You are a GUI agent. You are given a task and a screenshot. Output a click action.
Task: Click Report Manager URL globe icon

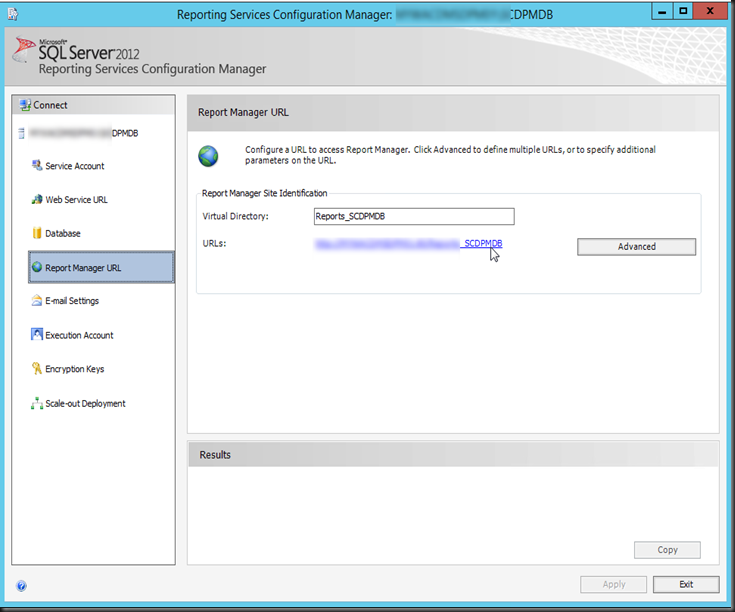(37, 267)
